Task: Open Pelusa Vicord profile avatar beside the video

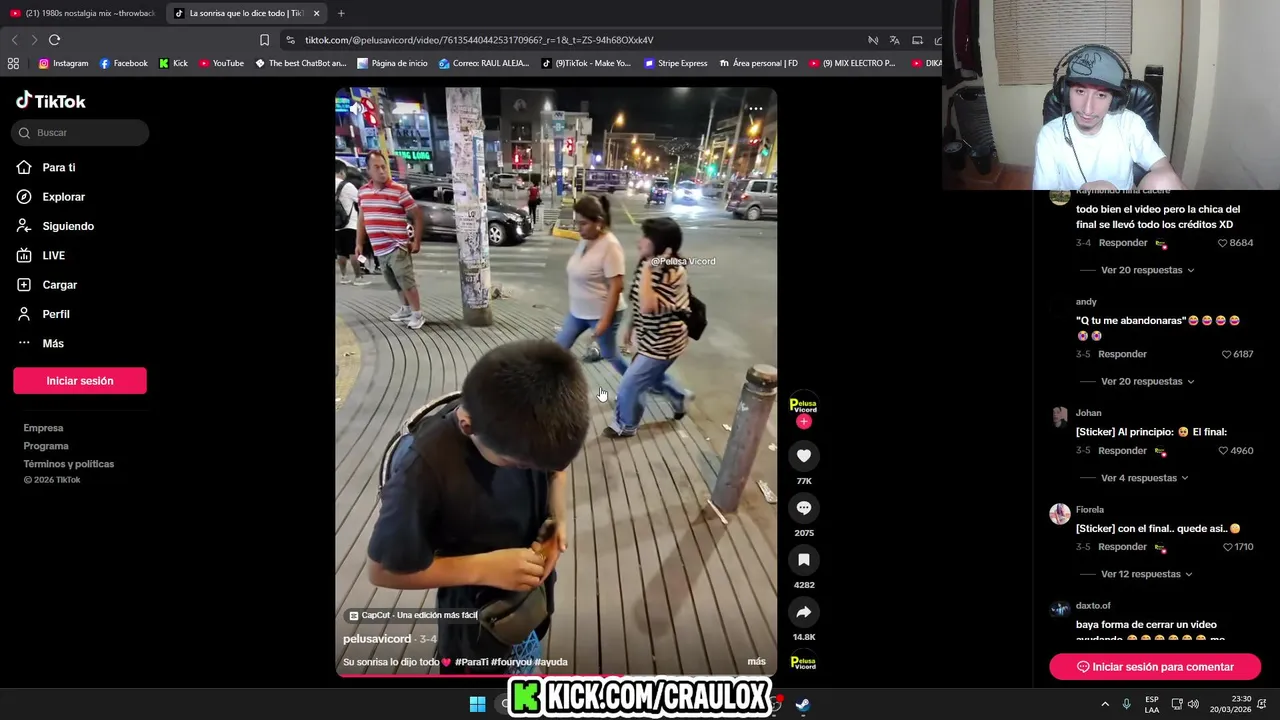Action: (803, 405)
